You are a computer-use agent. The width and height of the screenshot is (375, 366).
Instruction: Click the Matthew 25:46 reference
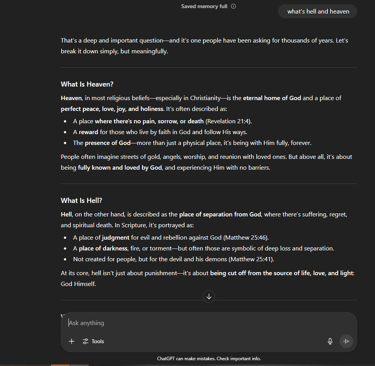pos(246,238)
